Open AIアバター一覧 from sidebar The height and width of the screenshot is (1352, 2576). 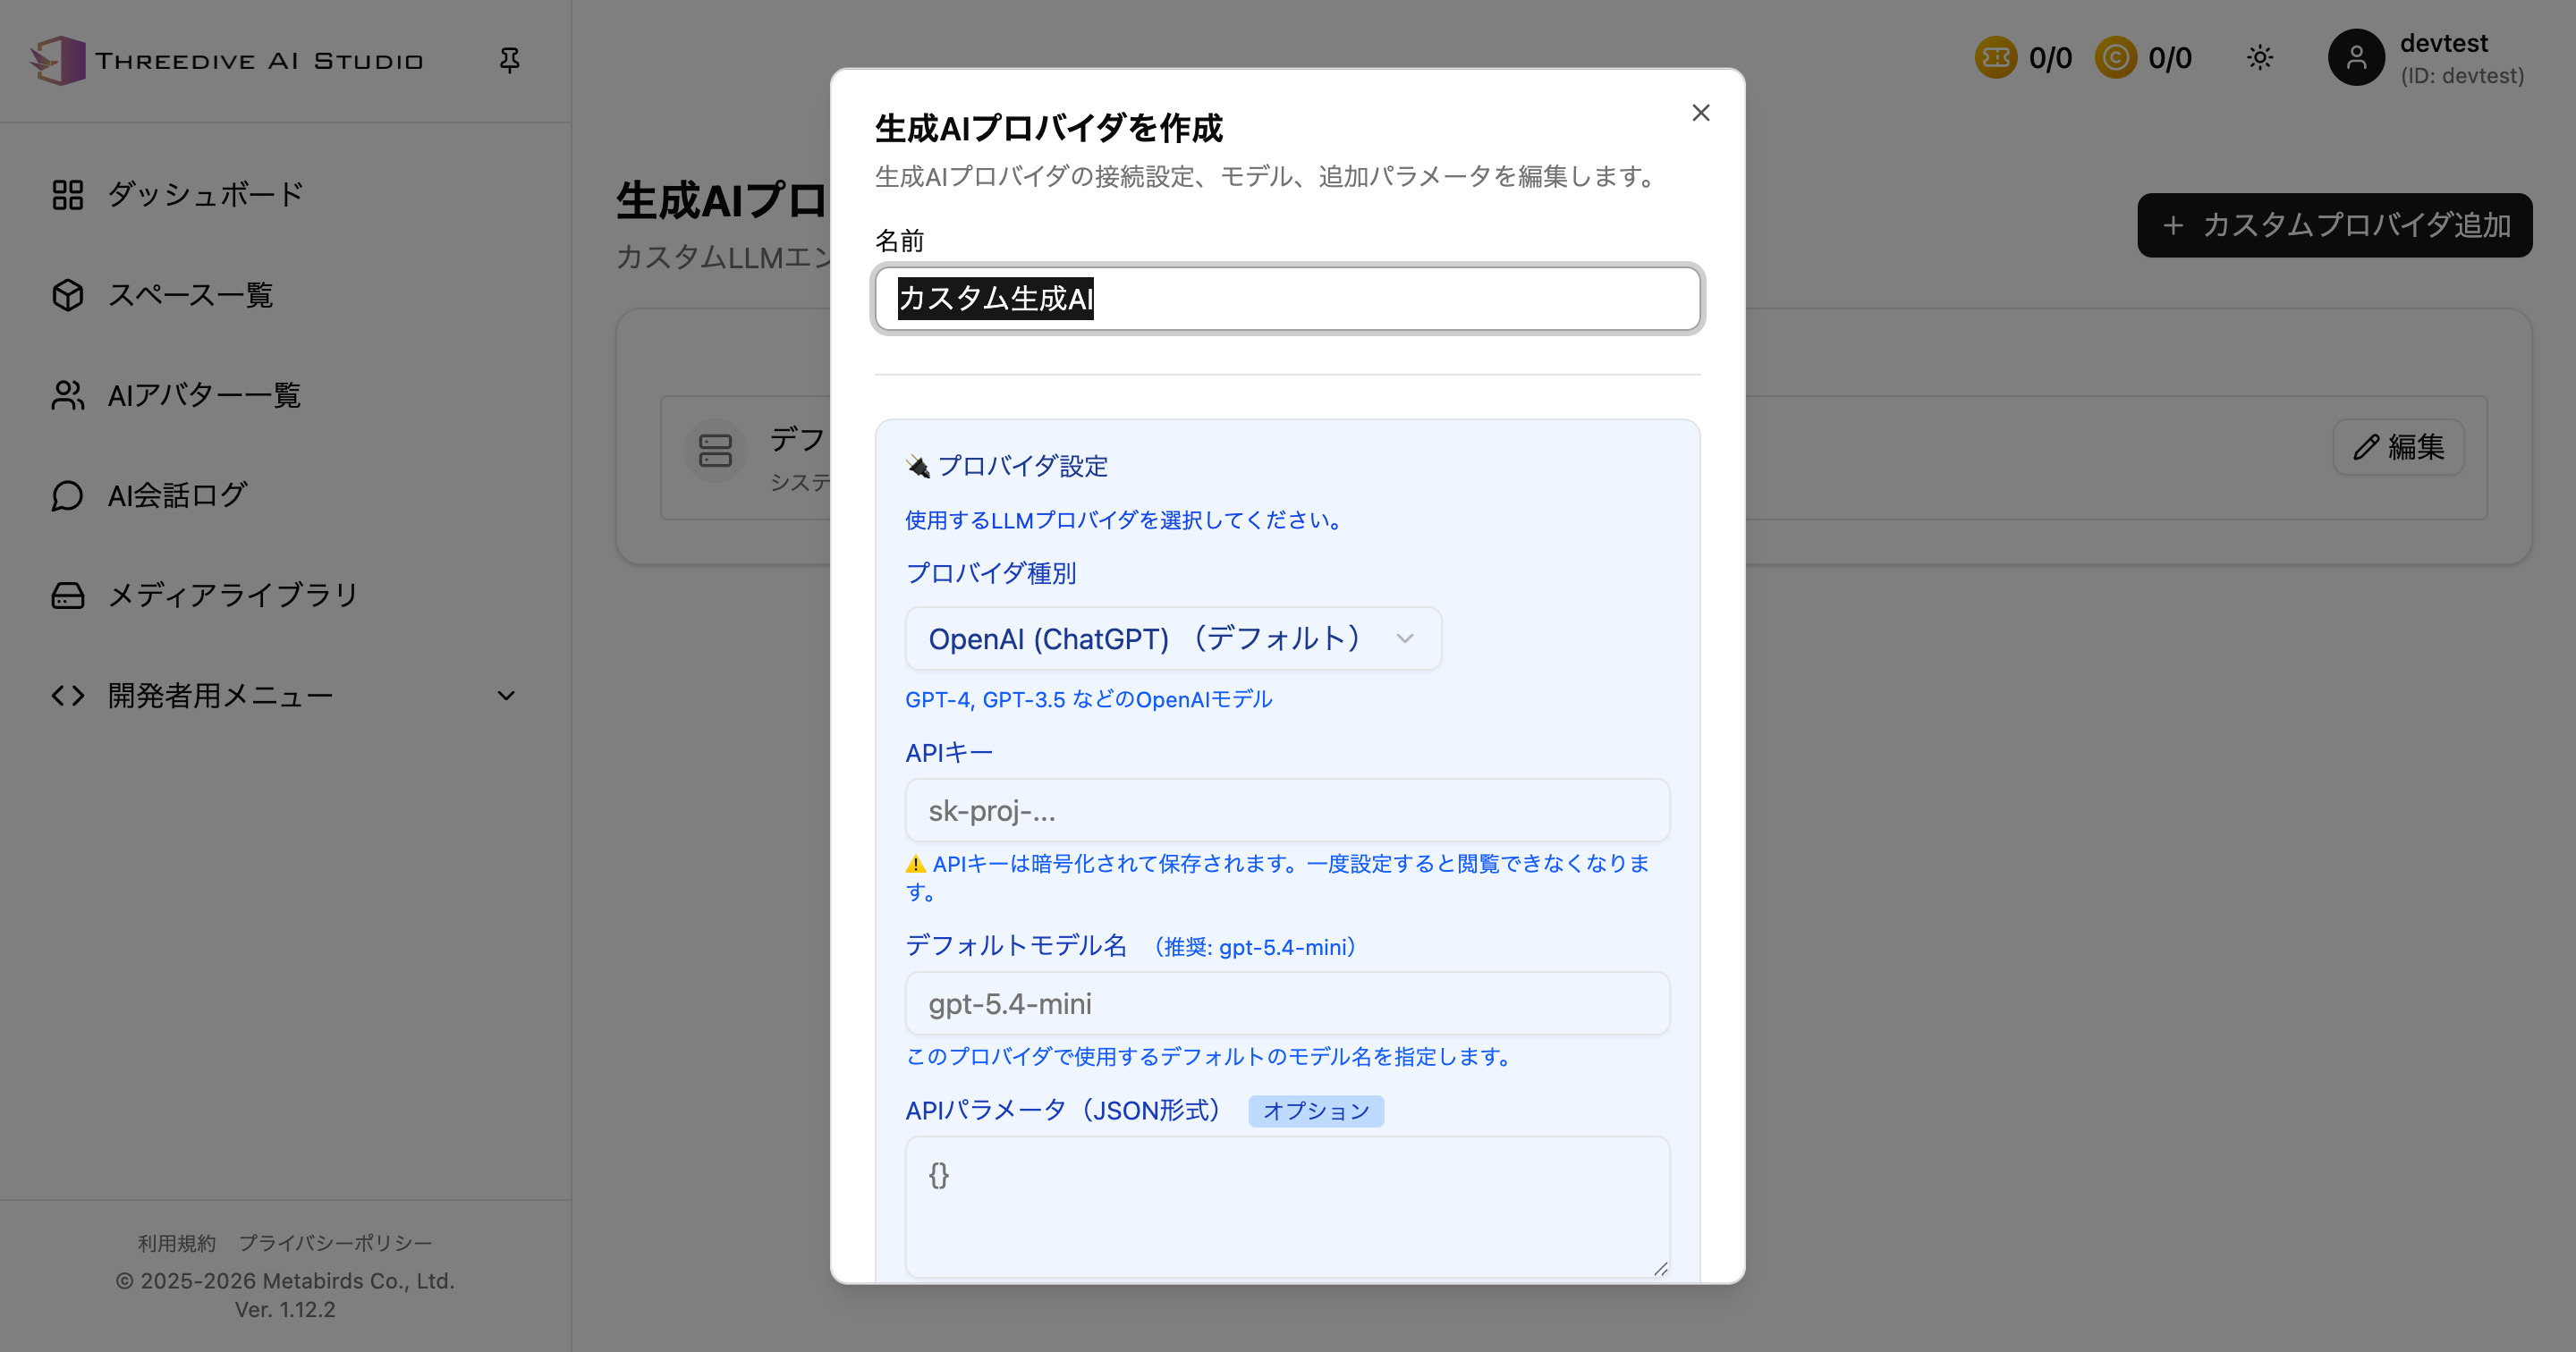click(x=286, y=395)
